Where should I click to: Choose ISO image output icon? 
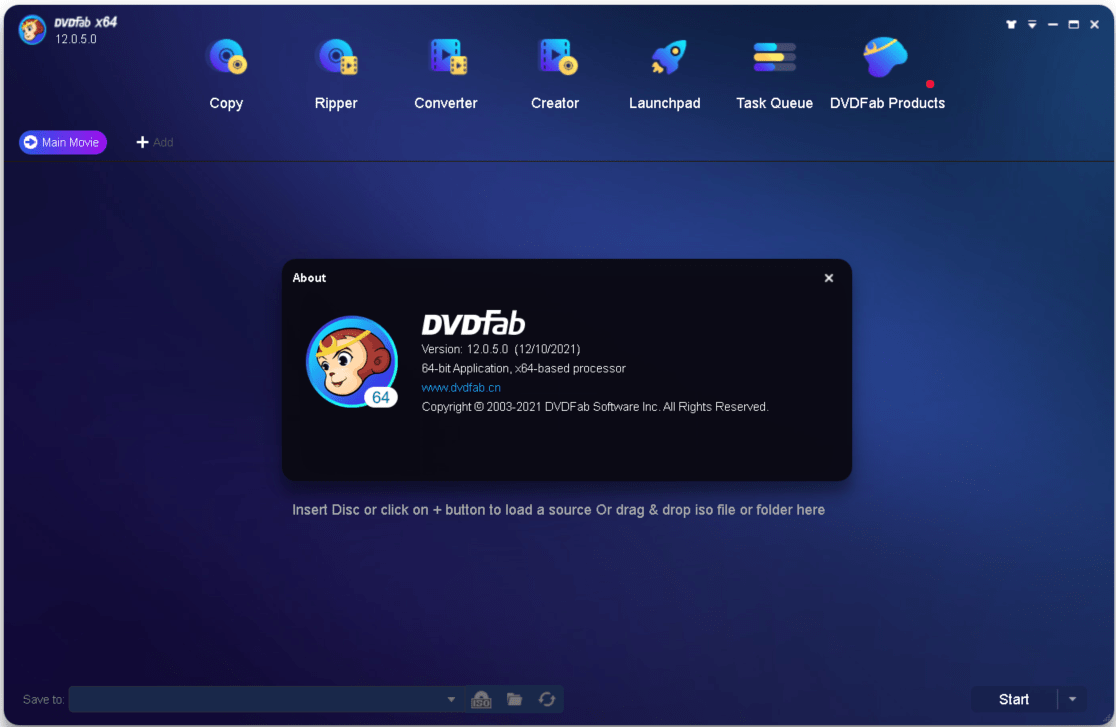tap(481, 699)
